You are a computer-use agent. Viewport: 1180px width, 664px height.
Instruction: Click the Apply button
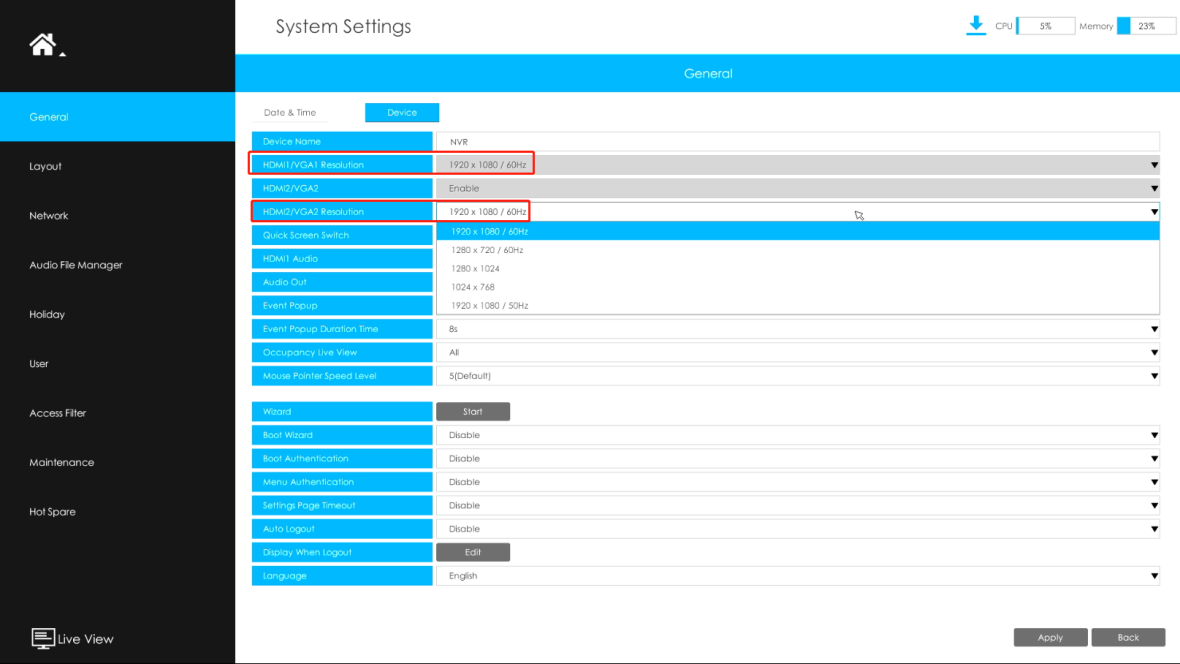(x=1050, y=638)
